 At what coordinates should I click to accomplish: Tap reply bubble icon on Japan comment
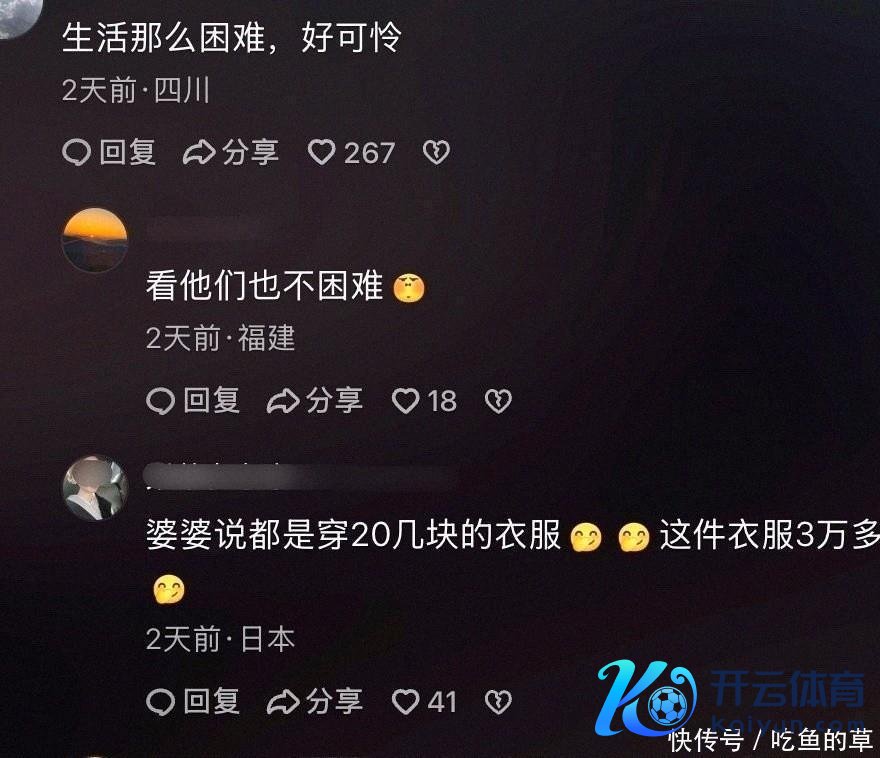coord(161,702)
